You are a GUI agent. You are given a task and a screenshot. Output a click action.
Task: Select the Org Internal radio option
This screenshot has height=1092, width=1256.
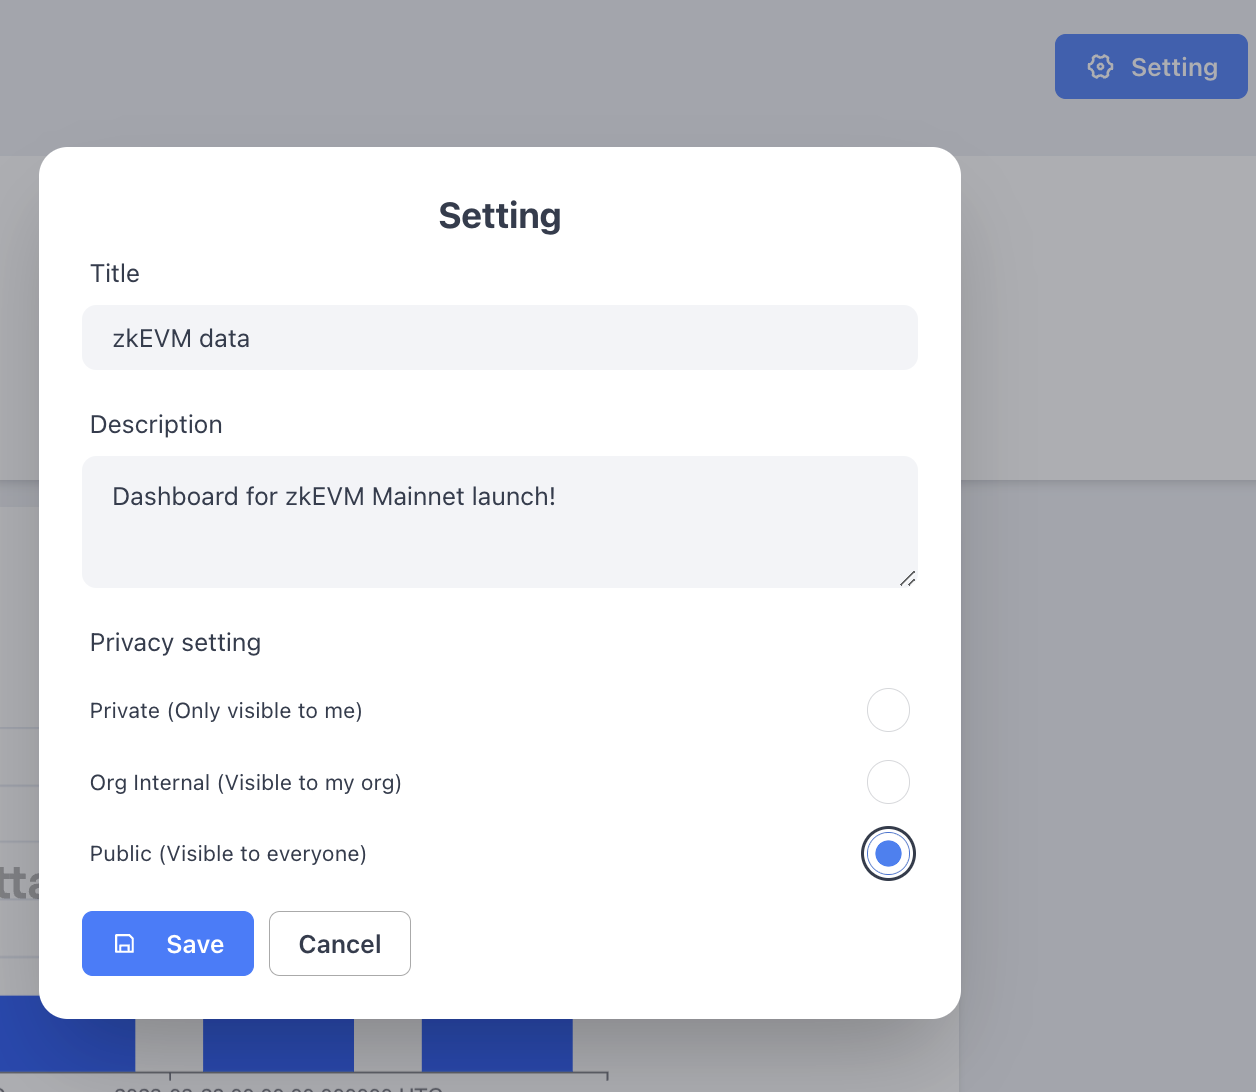point(888,782)
